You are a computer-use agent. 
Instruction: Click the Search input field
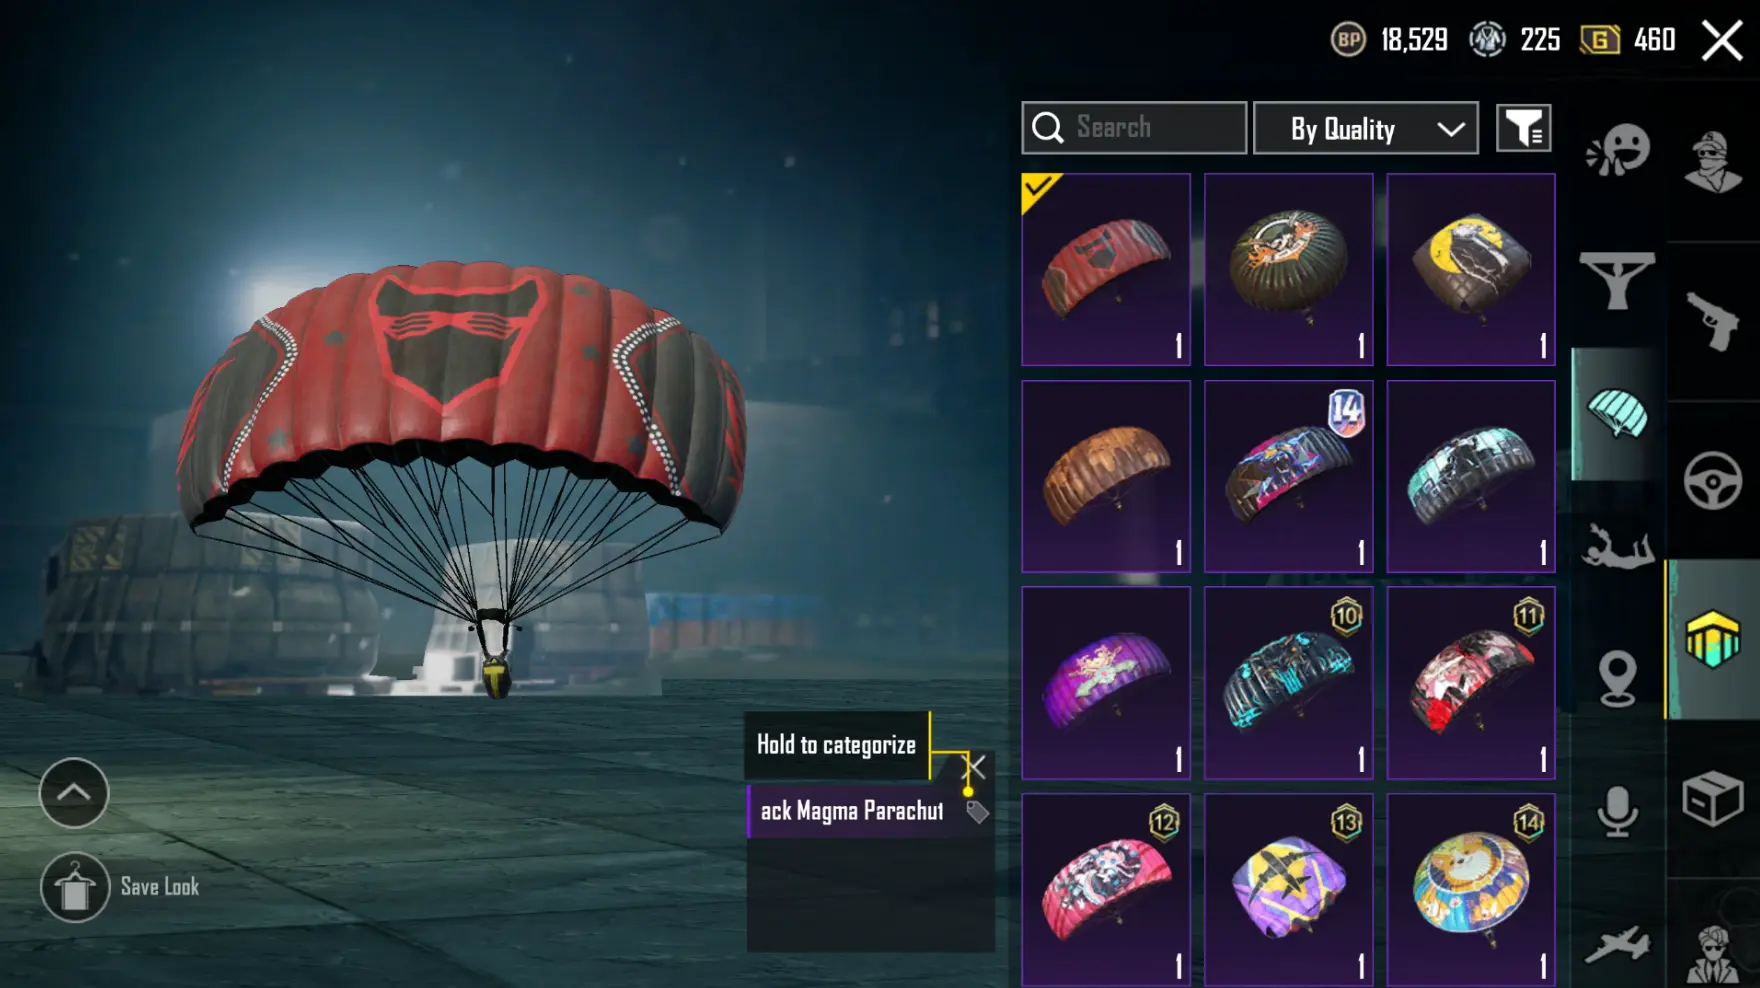(1134, 128)
